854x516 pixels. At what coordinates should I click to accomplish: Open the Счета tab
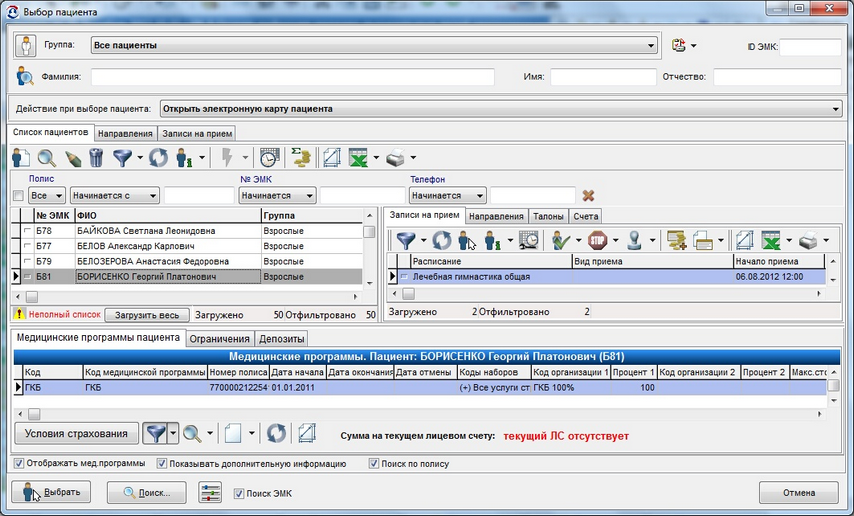coord(585,216)
